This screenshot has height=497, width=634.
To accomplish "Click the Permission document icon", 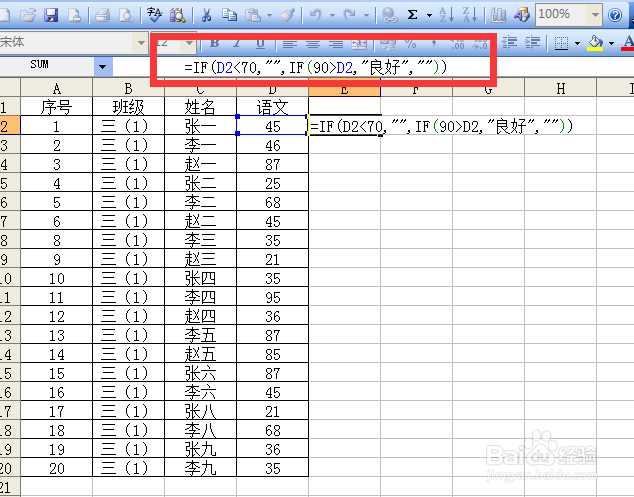I will (74, 15).
